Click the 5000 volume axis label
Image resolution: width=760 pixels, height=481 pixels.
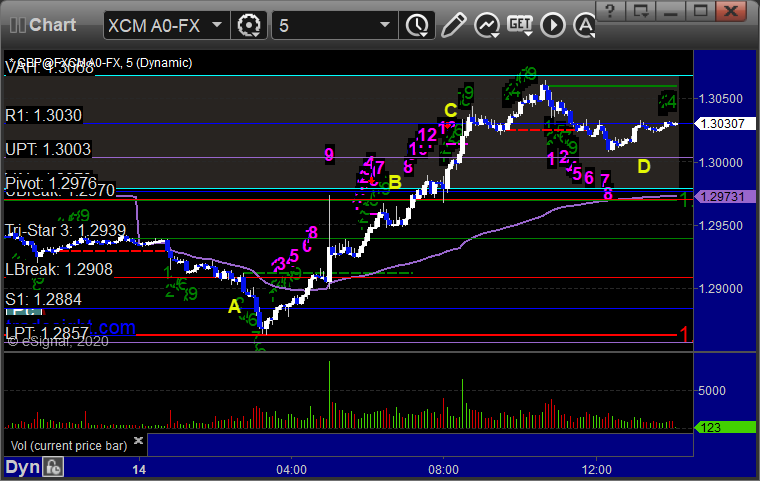712,390
